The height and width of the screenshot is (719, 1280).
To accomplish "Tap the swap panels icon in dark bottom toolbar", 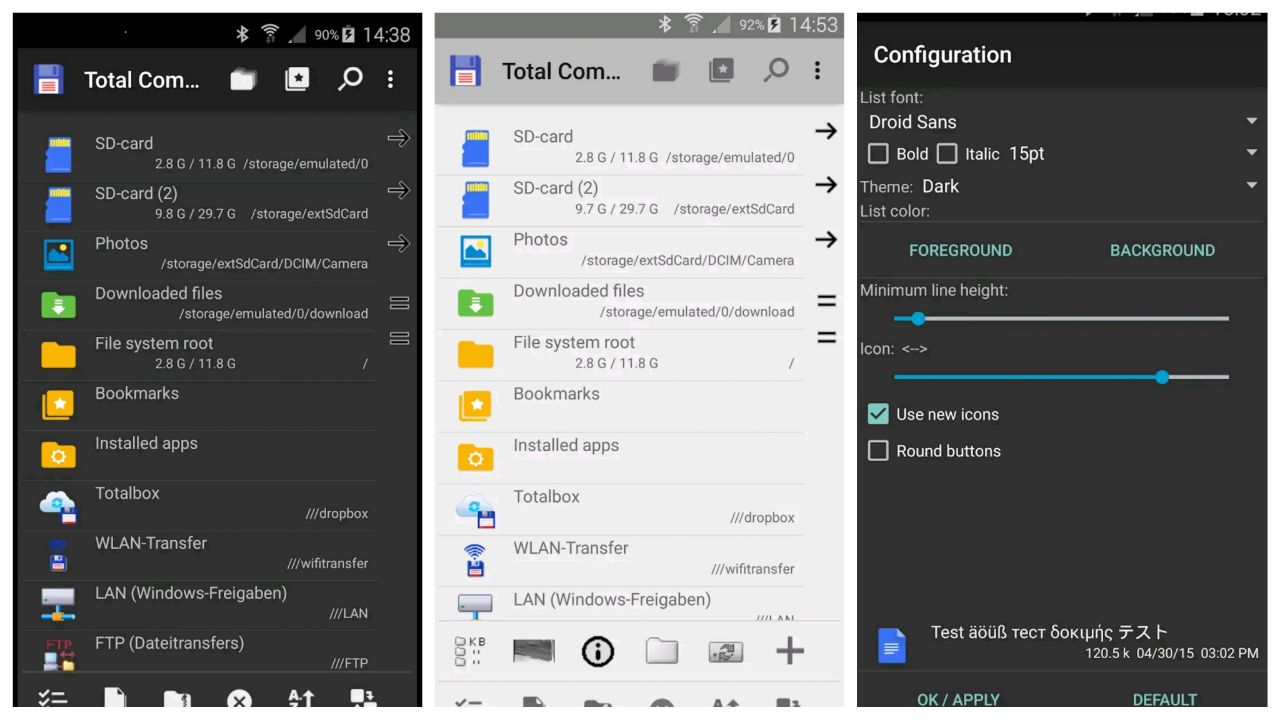I will pos(362,700).
